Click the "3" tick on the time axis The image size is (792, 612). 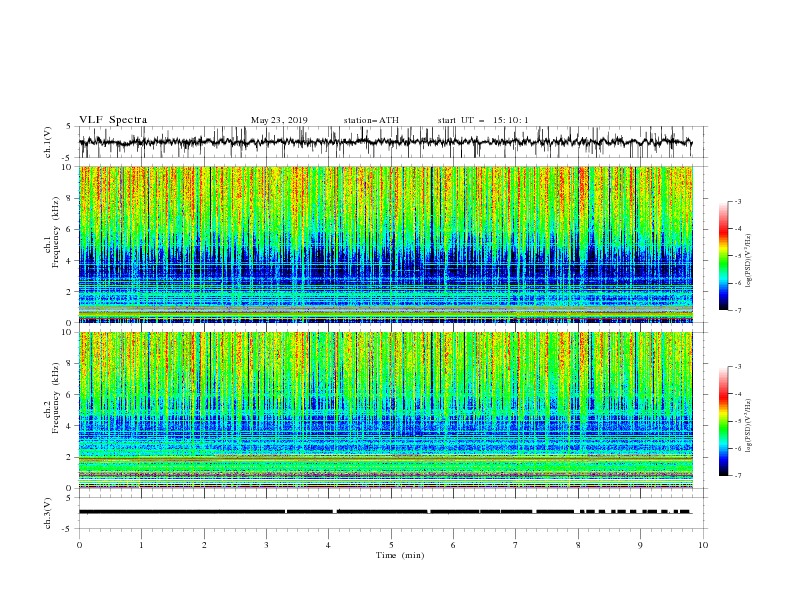click(266, 545)
